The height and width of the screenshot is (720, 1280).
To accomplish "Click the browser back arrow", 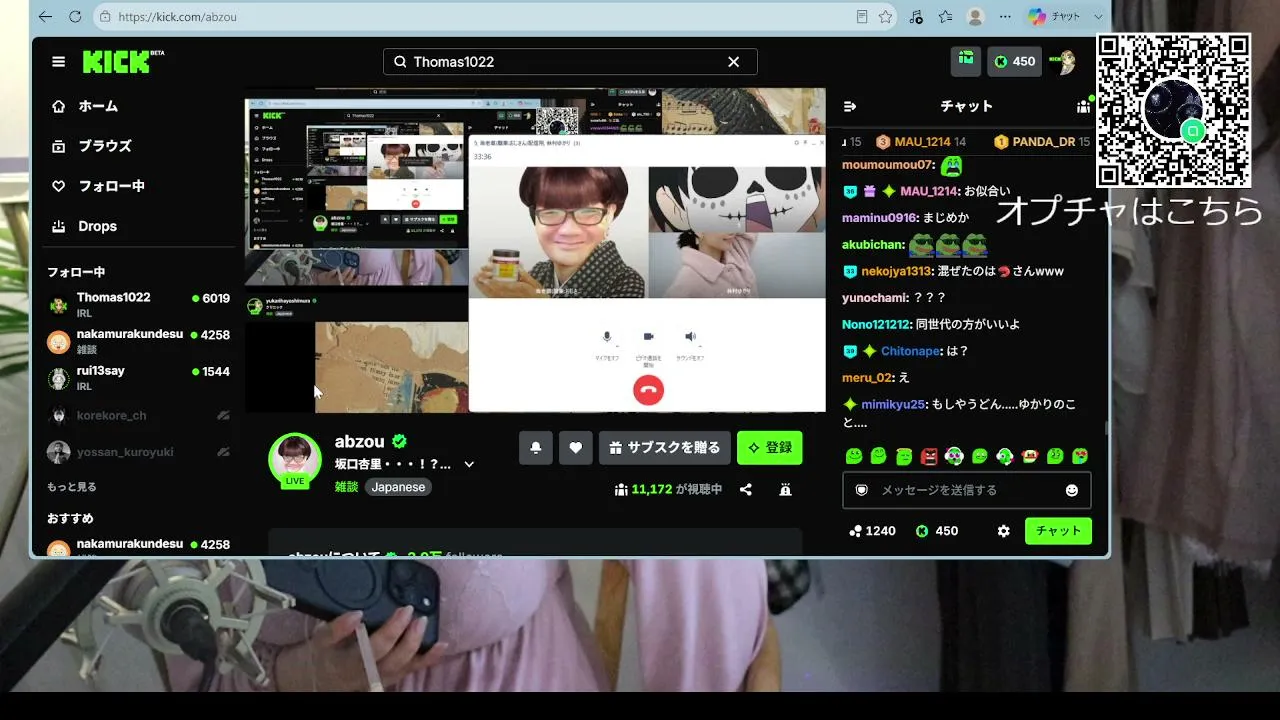I will tap(45, 17).
